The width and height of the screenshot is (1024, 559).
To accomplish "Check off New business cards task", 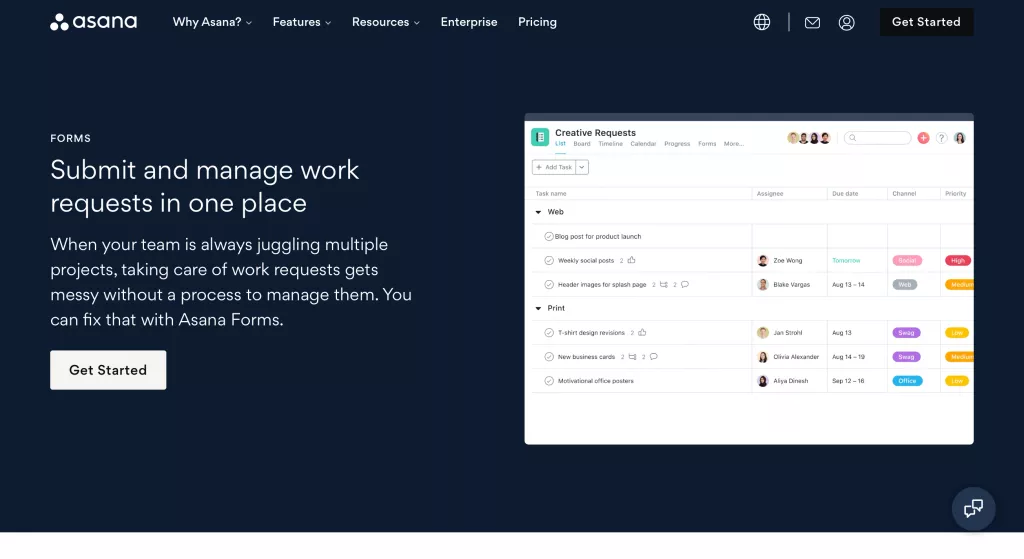I will pyautogui.click(x=549, y=357).
